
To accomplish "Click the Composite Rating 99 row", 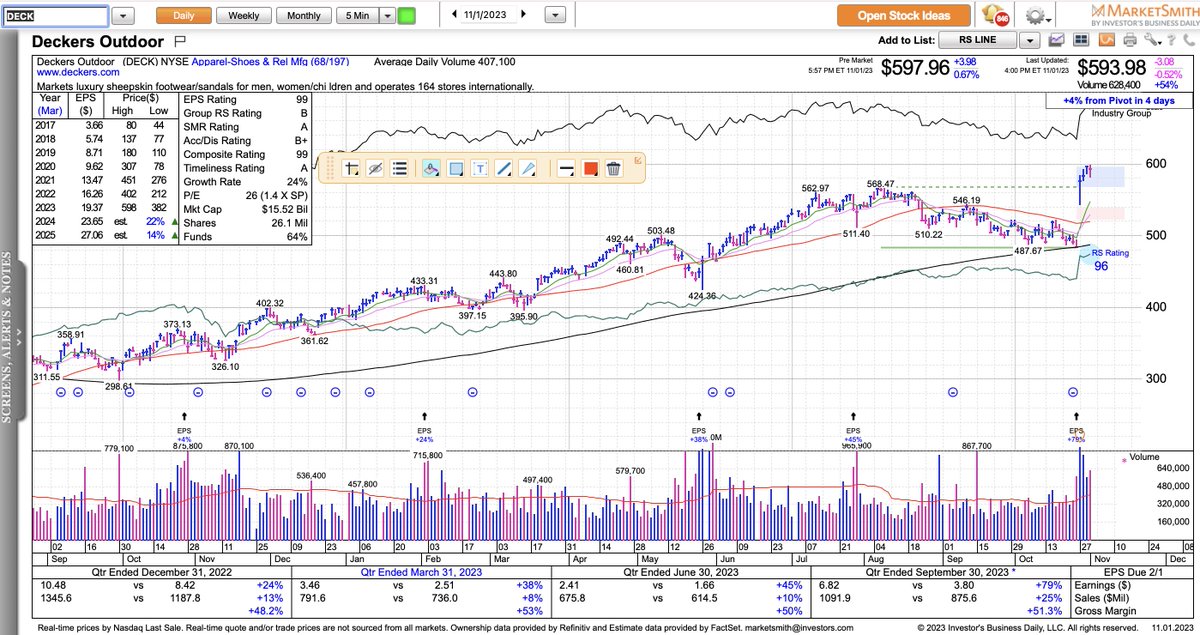I will click(246, 155).
